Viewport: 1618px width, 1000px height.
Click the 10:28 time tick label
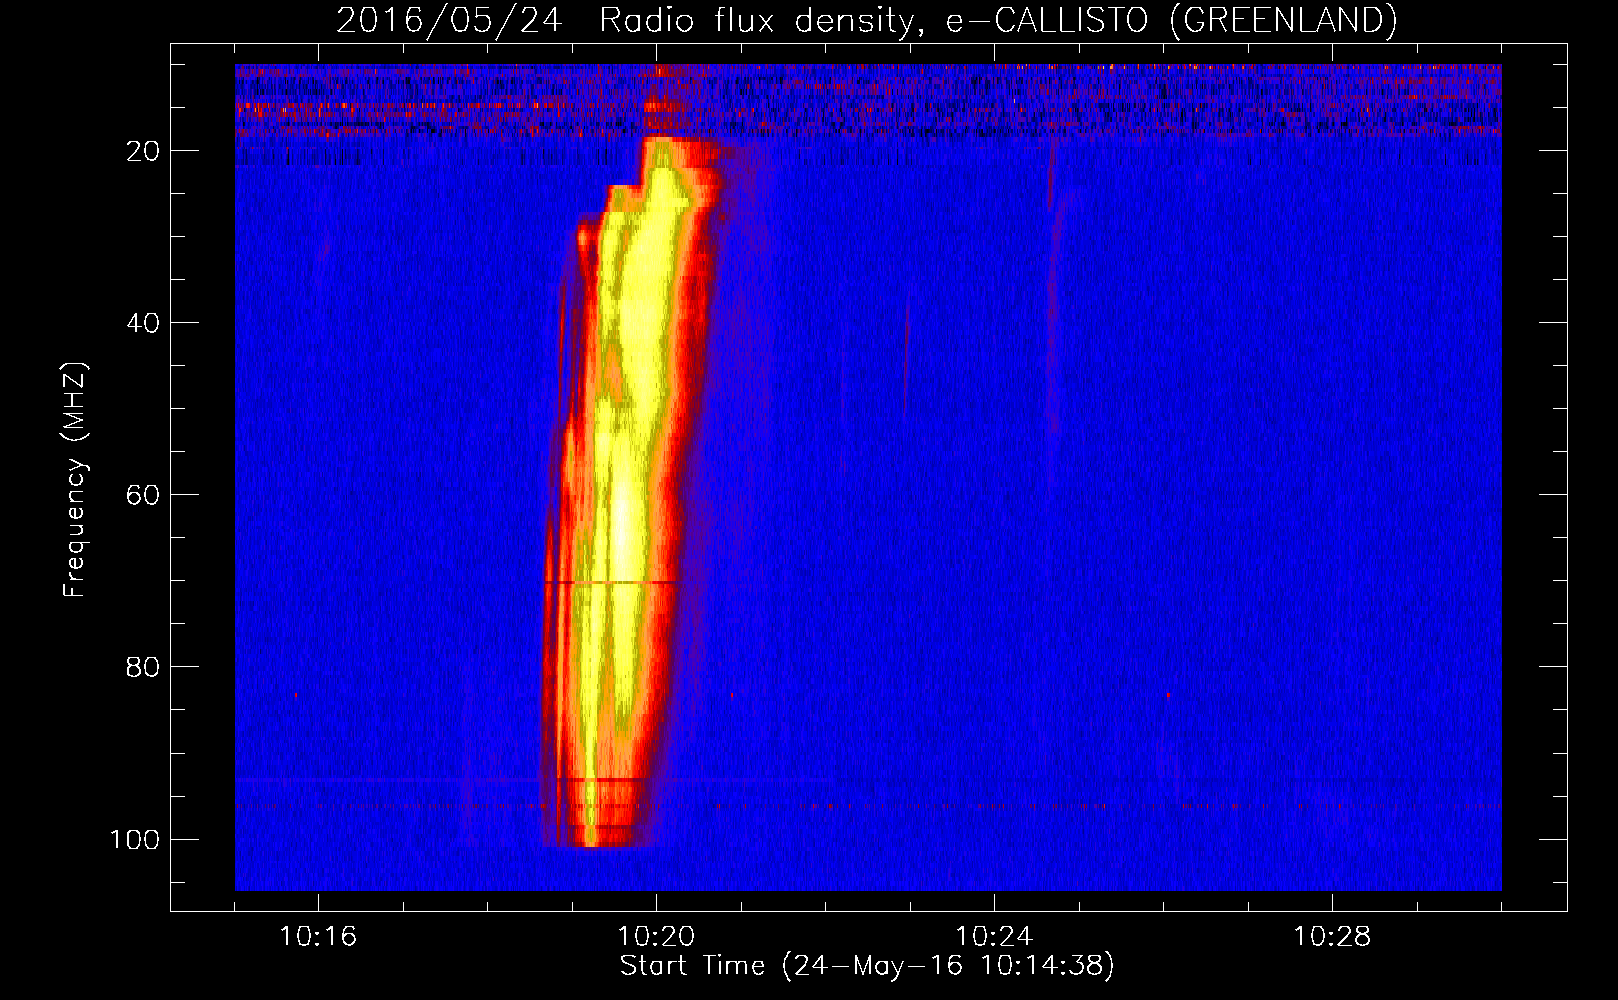(x=1332, y=937)
